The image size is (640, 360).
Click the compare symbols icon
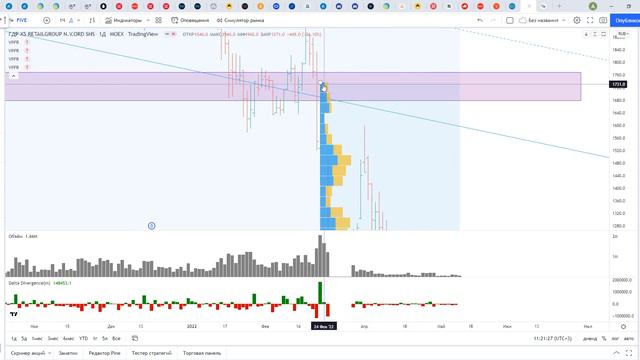point(47,20)
